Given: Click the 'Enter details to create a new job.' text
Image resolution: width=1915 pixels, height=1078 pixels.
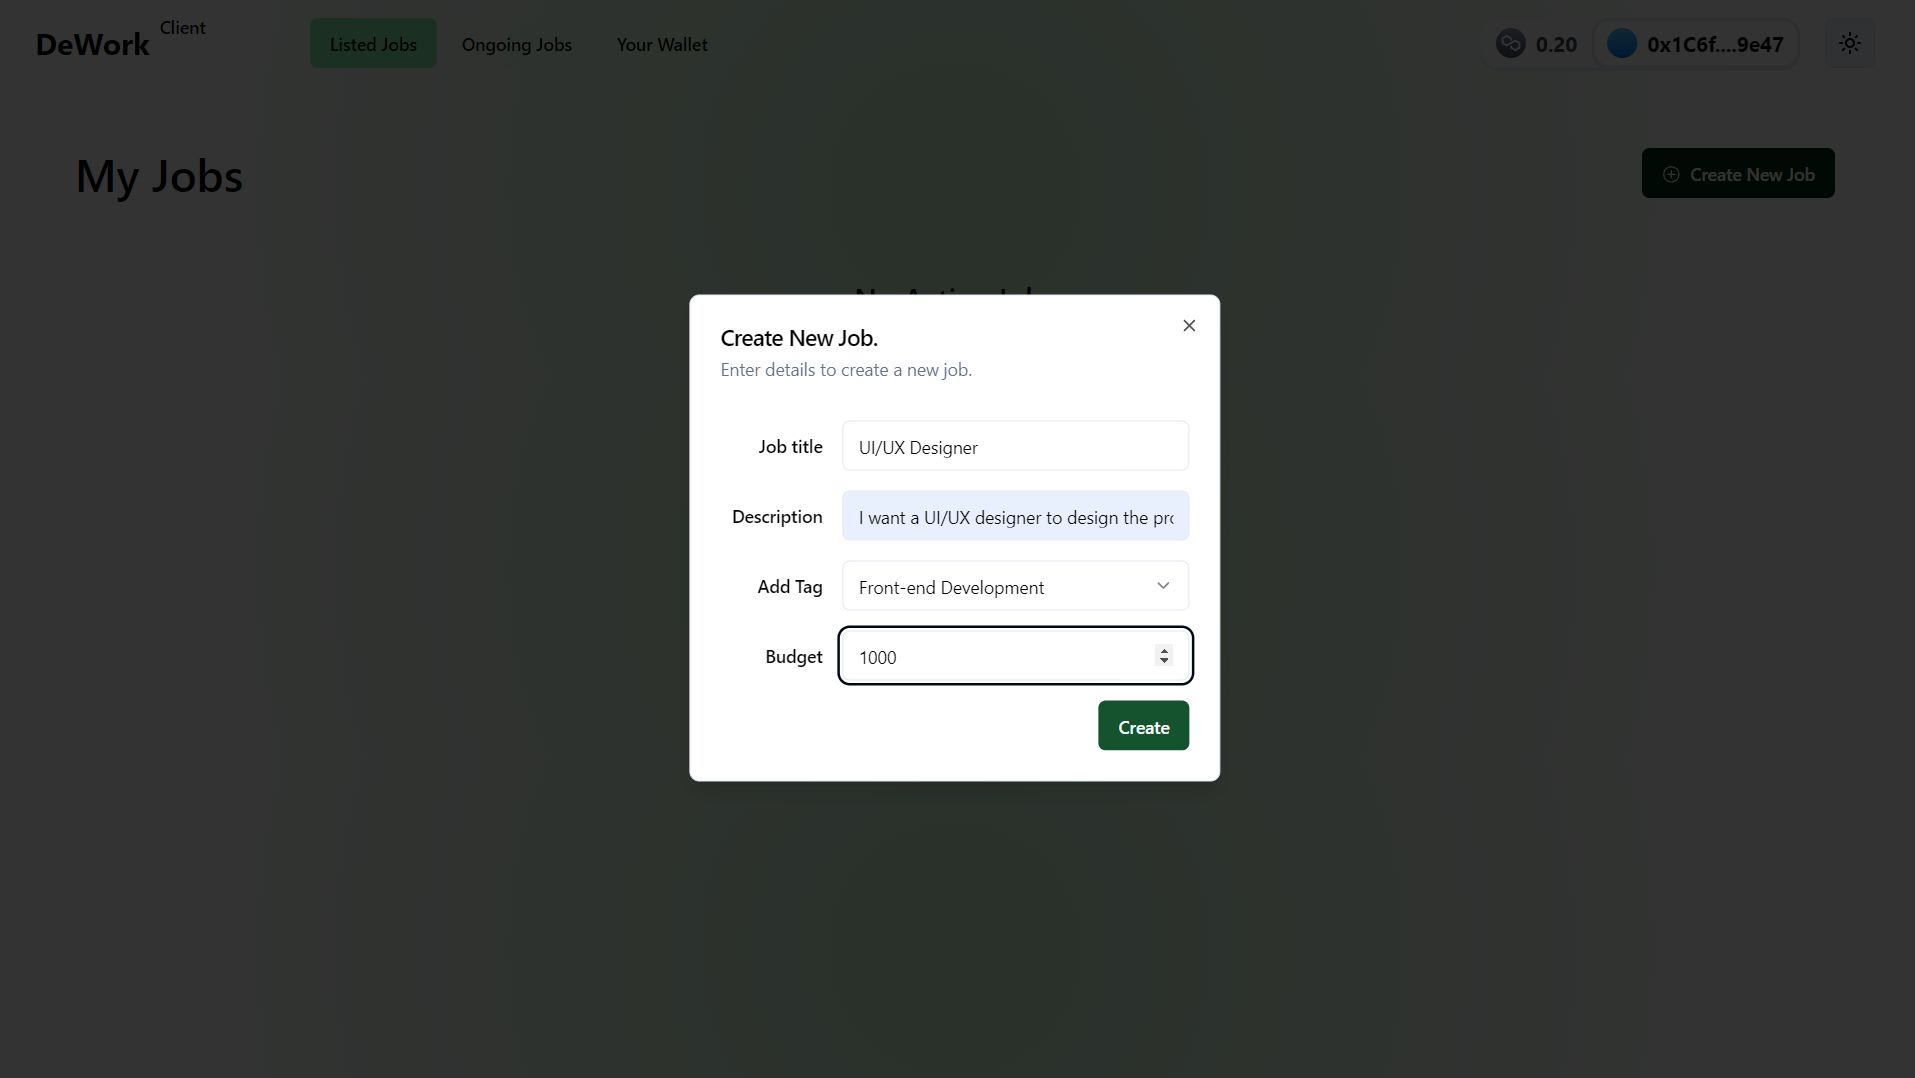Looking at the screenshot, I should [x=846, y=370].
